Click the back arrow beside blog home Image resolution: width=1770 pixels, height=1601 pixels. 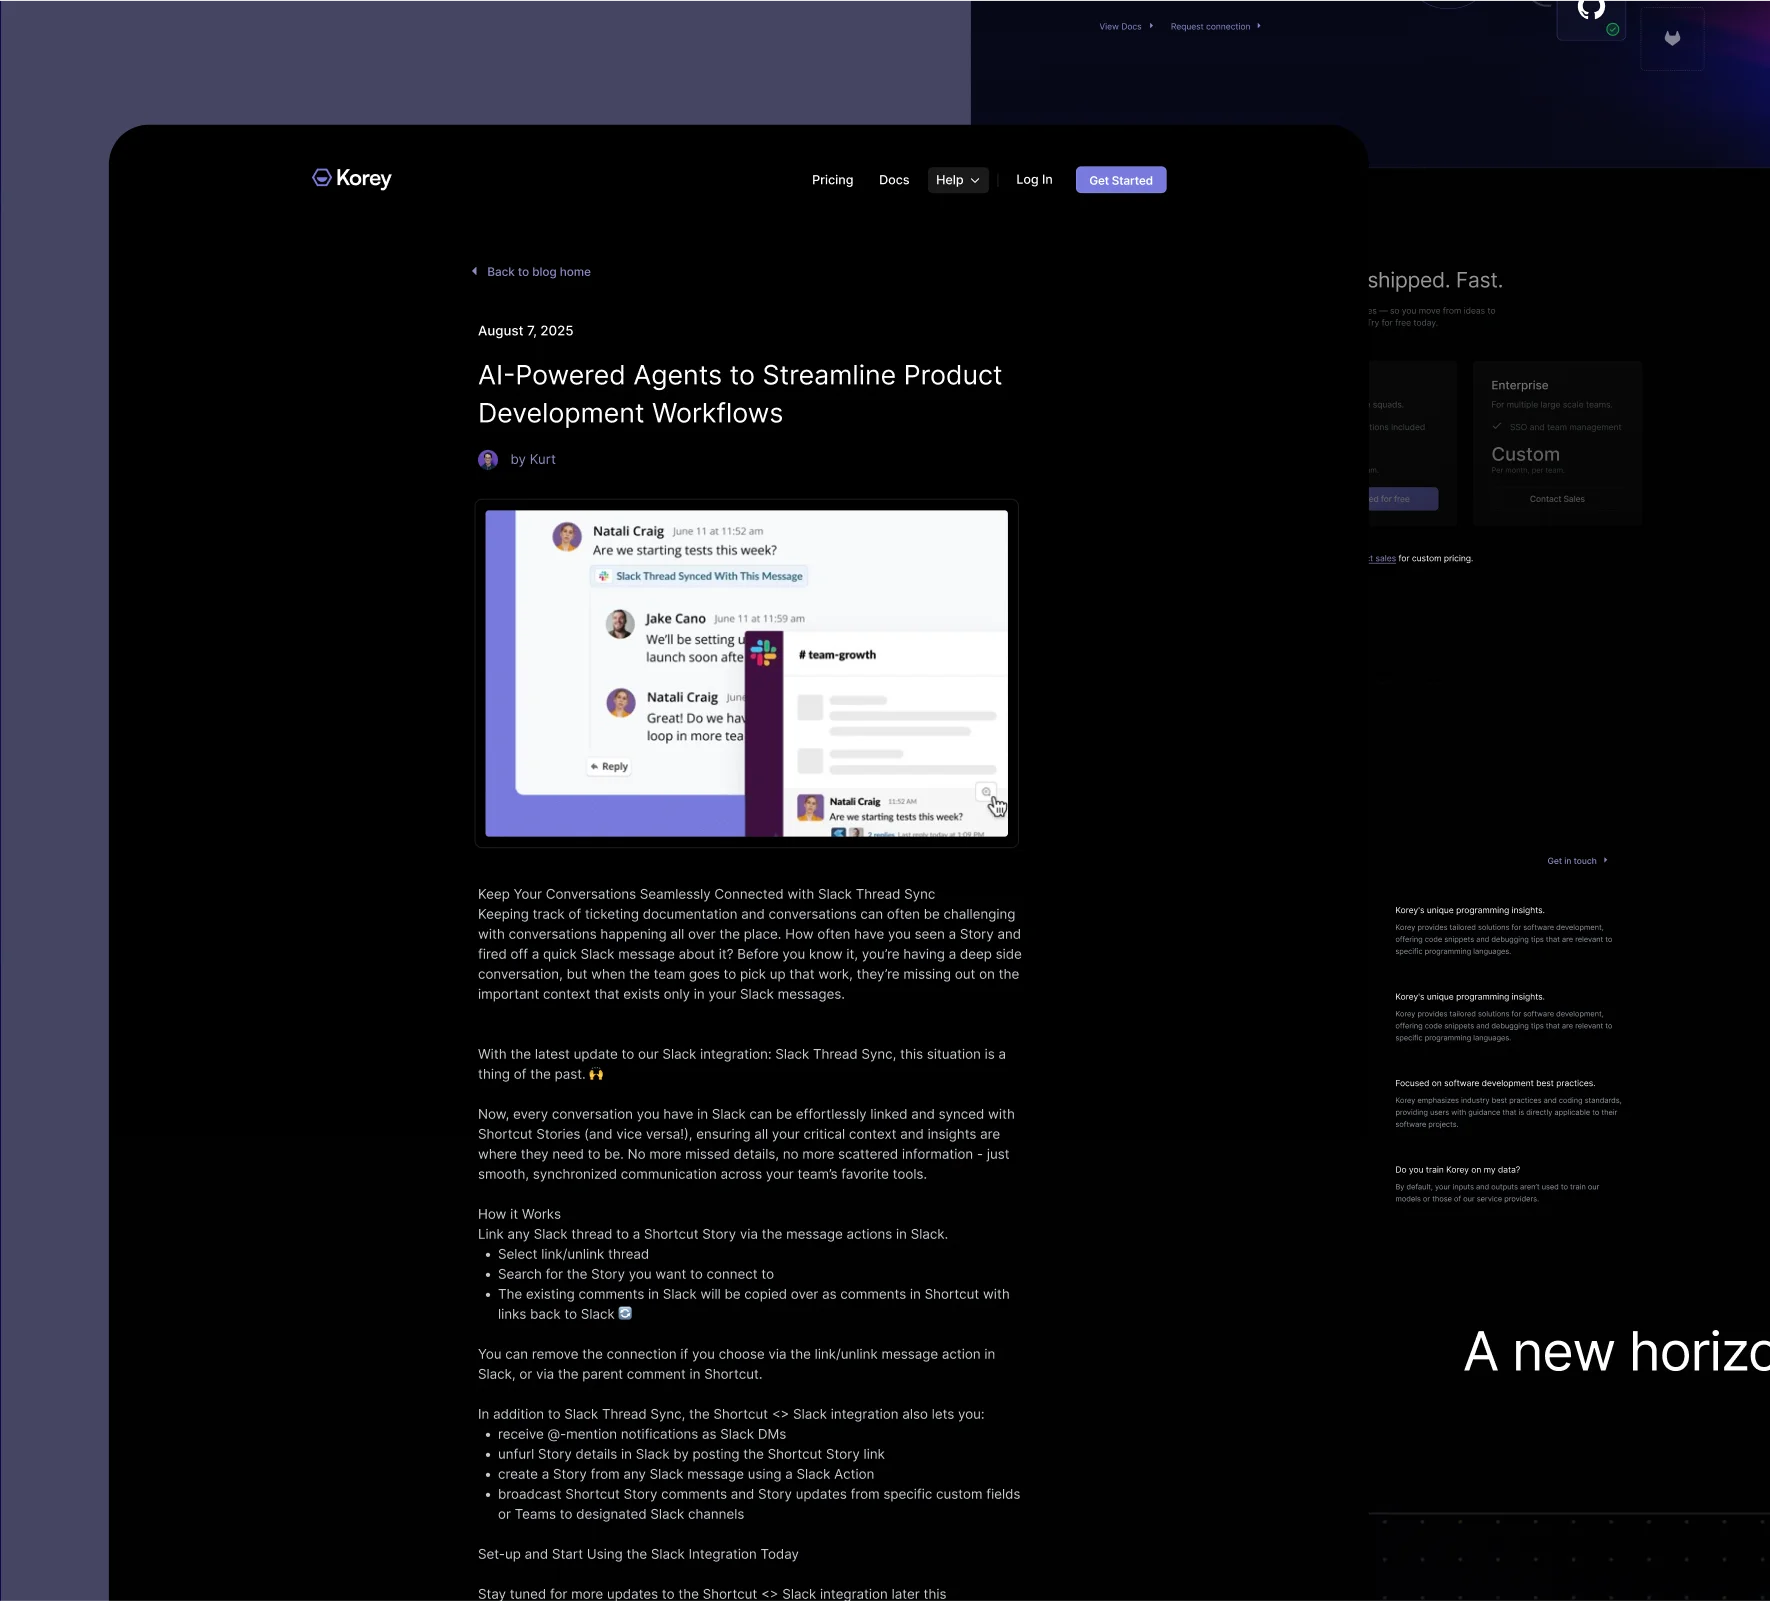(x=475, y=271)
